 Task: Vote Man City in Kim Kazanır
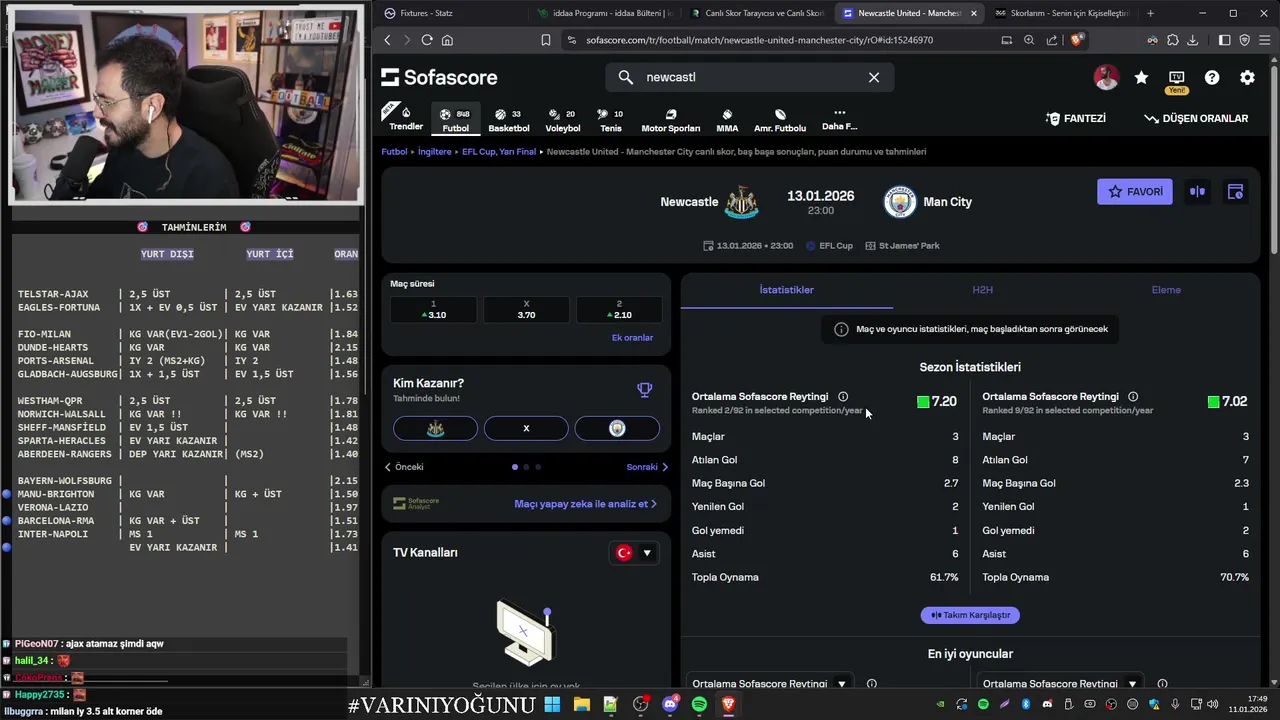point(617,428)
